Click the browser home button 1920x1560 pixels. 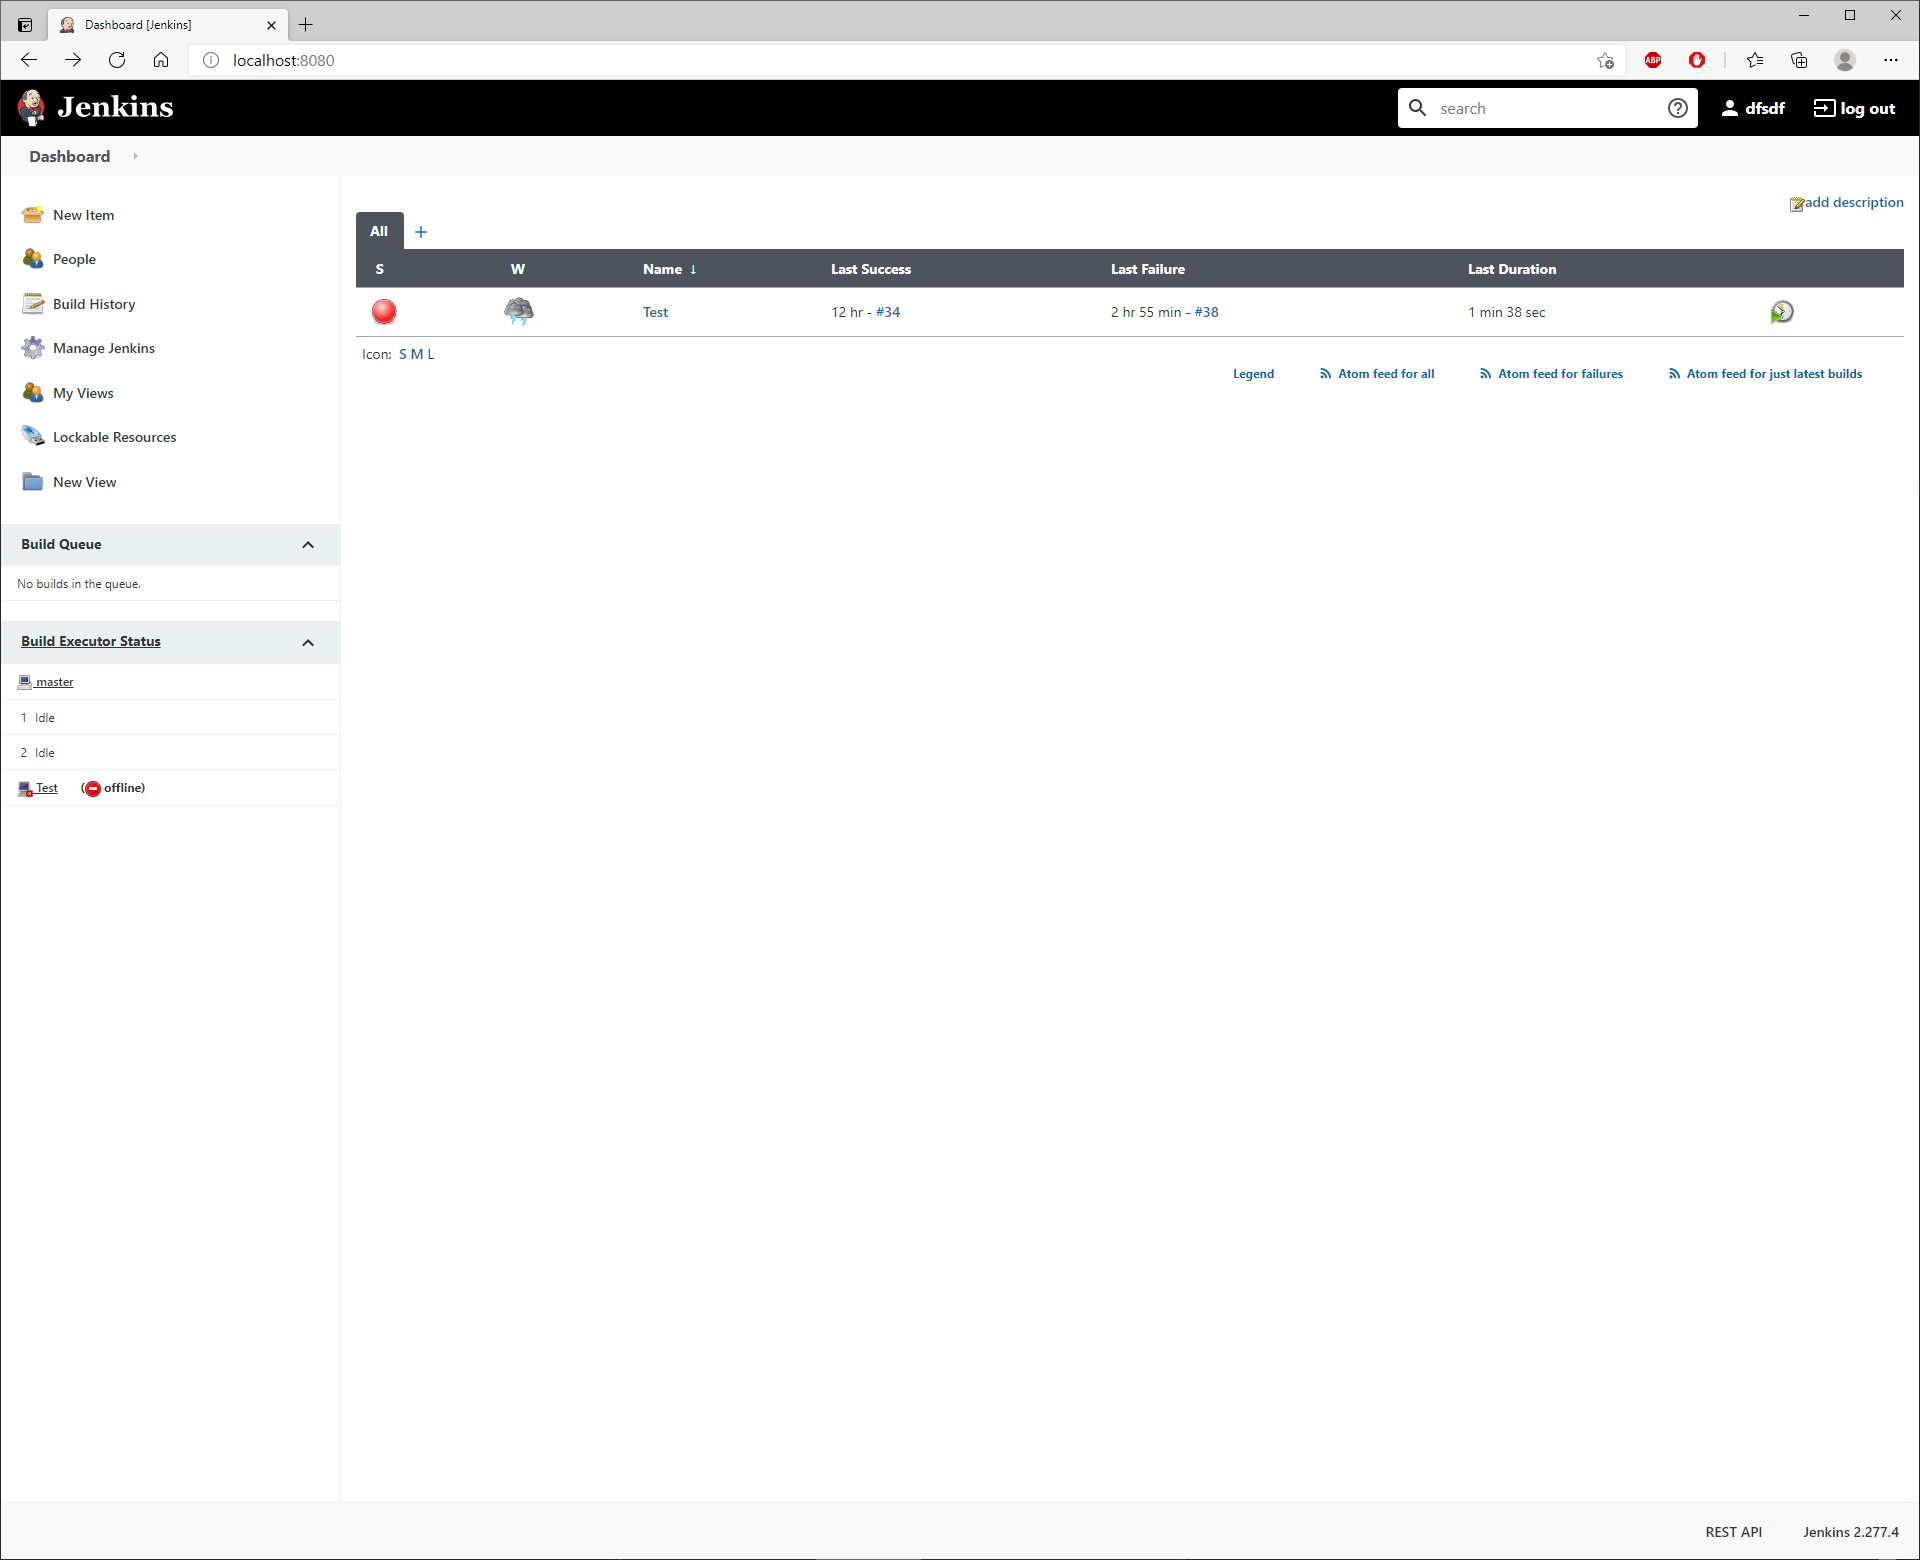point(161,60)
